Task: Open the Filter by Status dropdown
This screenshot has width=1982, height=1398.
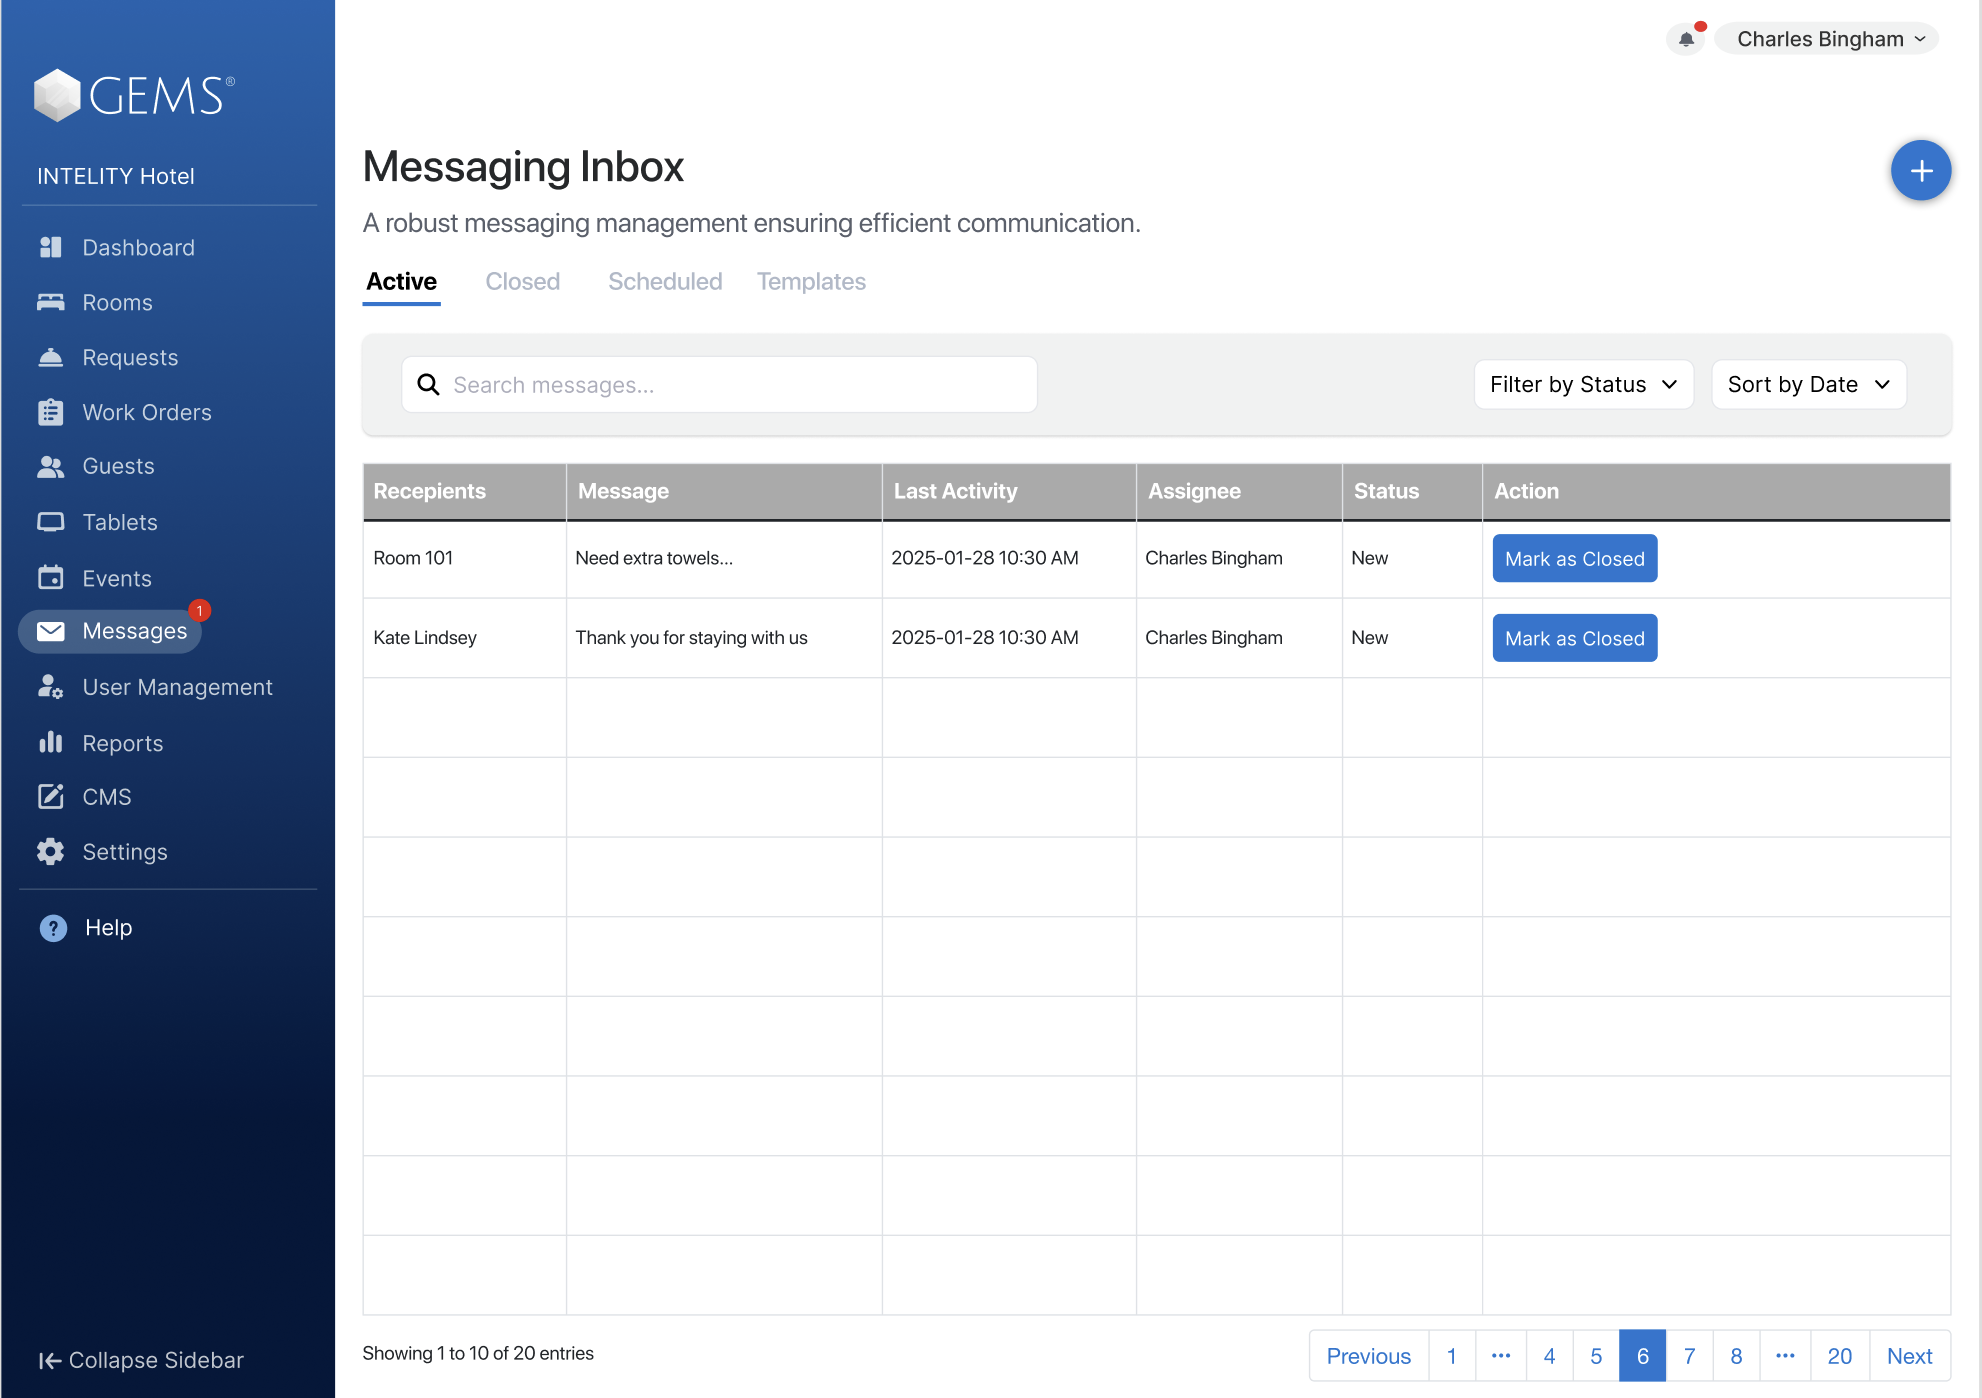Action: pos(1584,385)
